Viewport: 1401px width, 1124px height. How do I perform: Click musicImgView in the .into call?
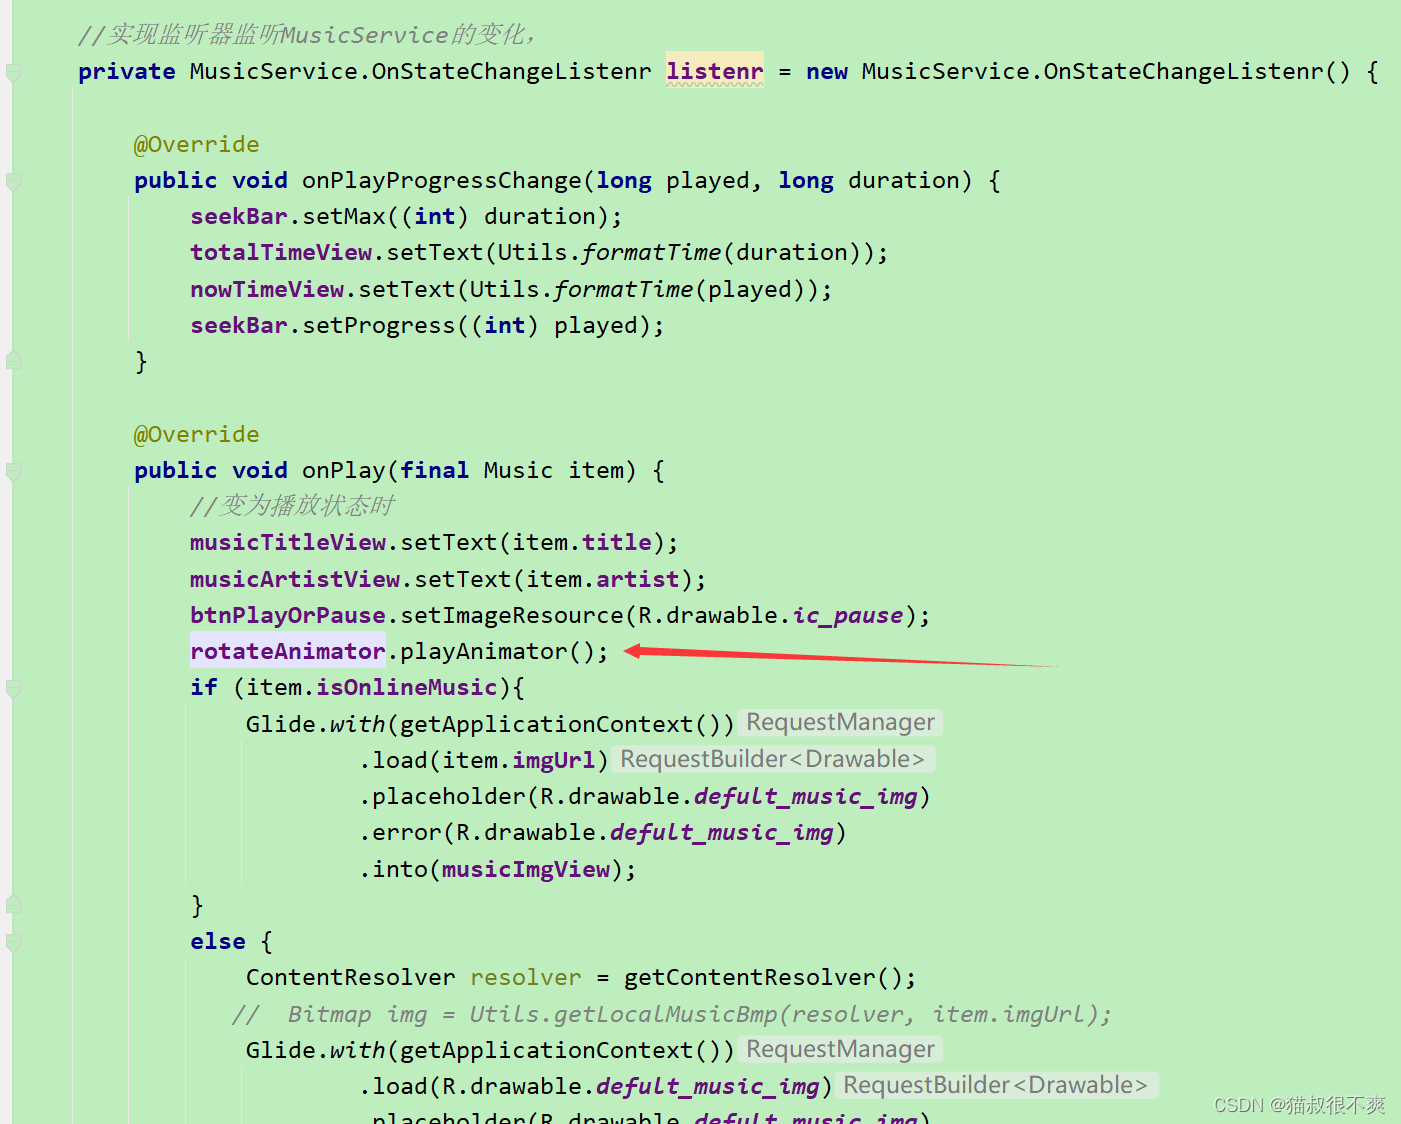(526, 870)
